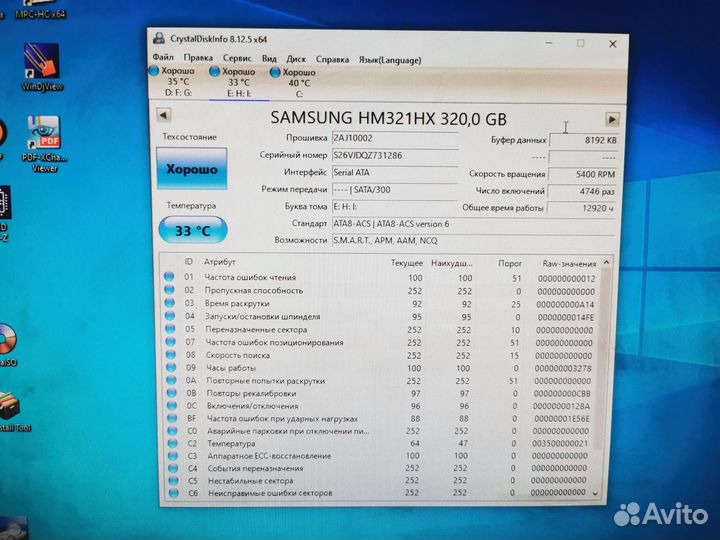This screenshot has width=720, height=540.
Task: Open the Справка menu
Action: [332, 60]
